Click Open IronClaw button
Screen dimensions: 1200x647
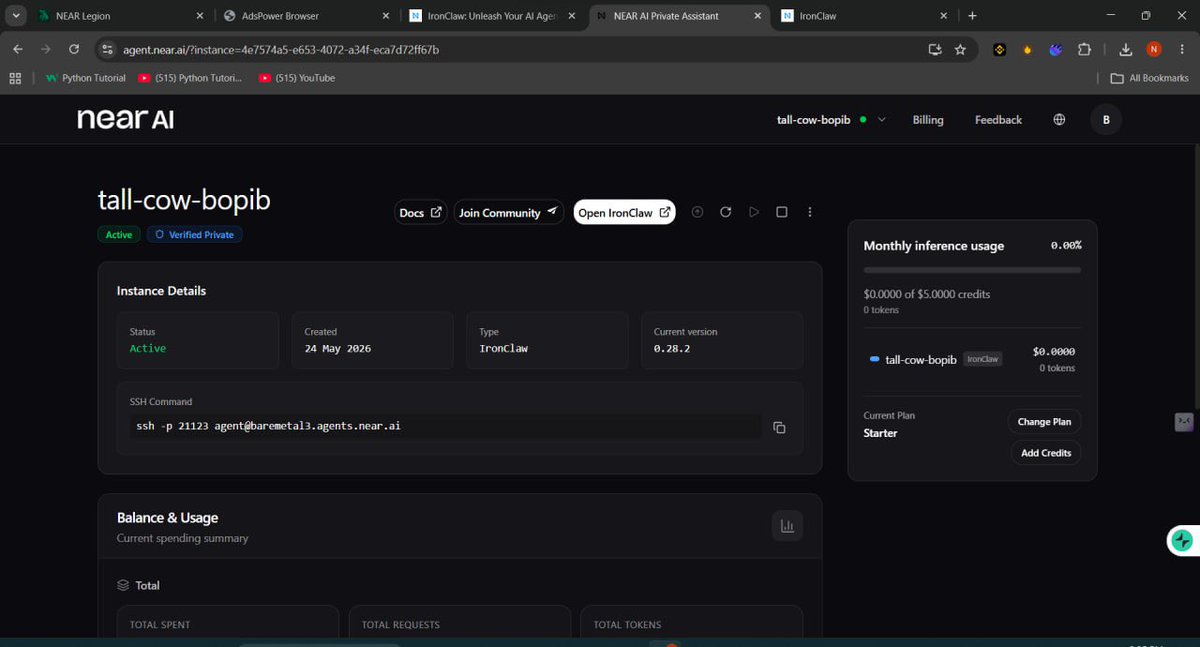click(x=624, y=212)
